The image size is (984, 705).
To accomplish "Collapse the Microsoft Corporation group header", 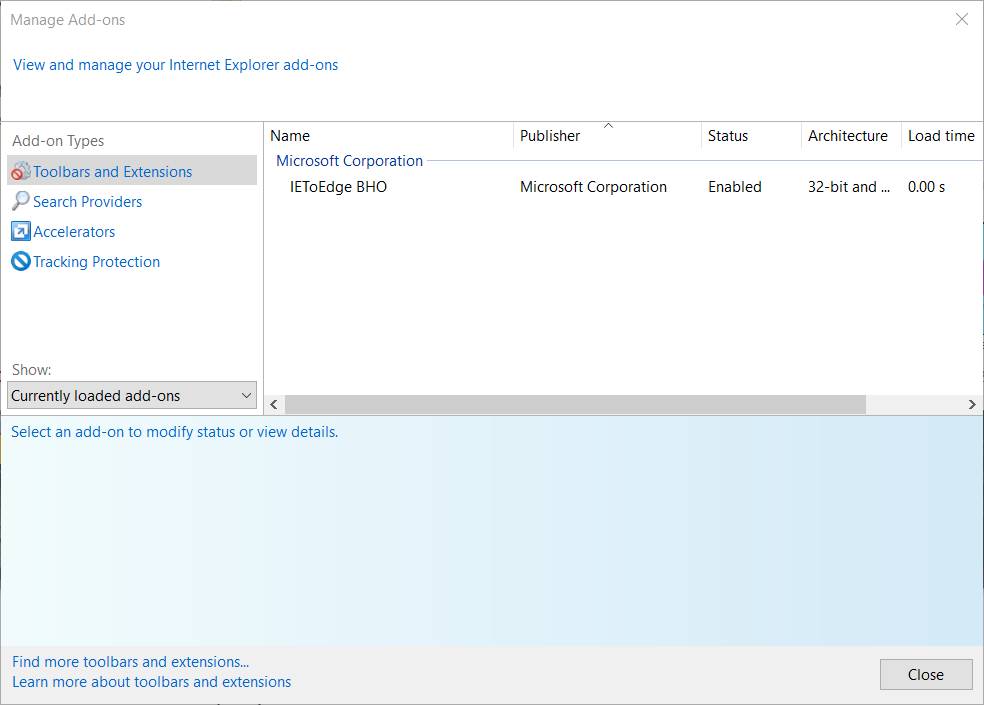I will click(x=350, y=161).
